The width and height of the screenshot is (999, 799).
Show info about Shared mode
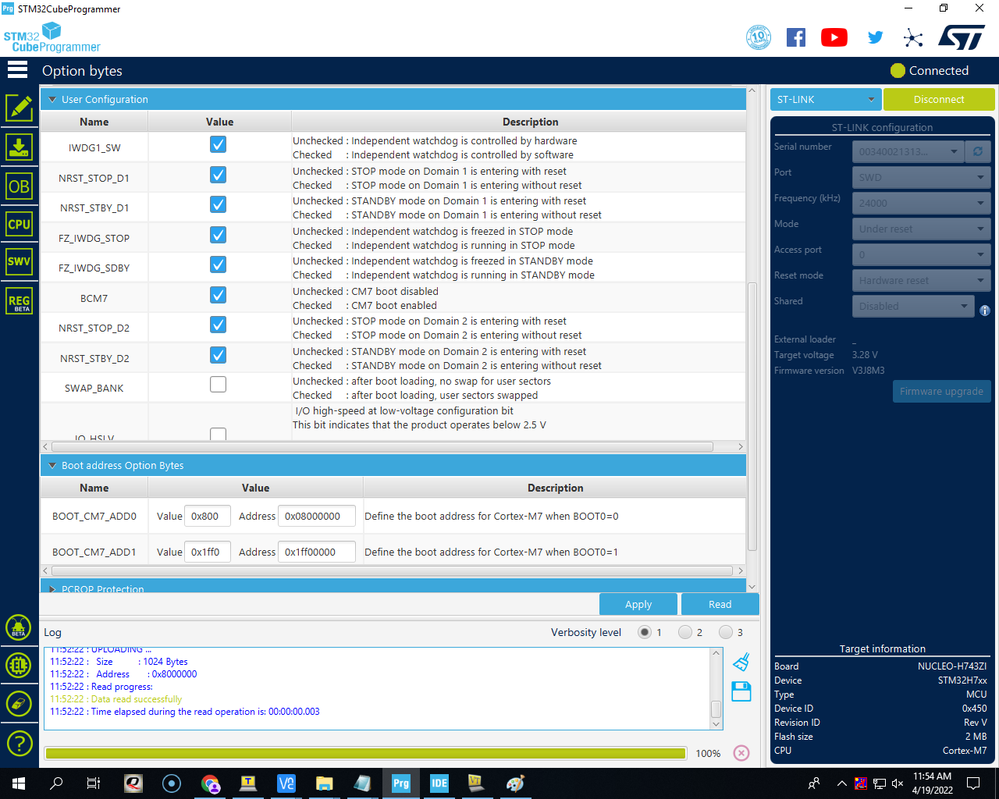(985, 310)
